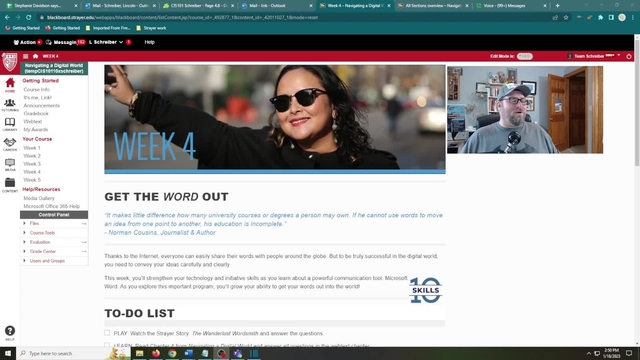Image resolution: width=640 pixels, height=360 pixels.
Task: Click the browser back arrow
Action: pos(7,18)
